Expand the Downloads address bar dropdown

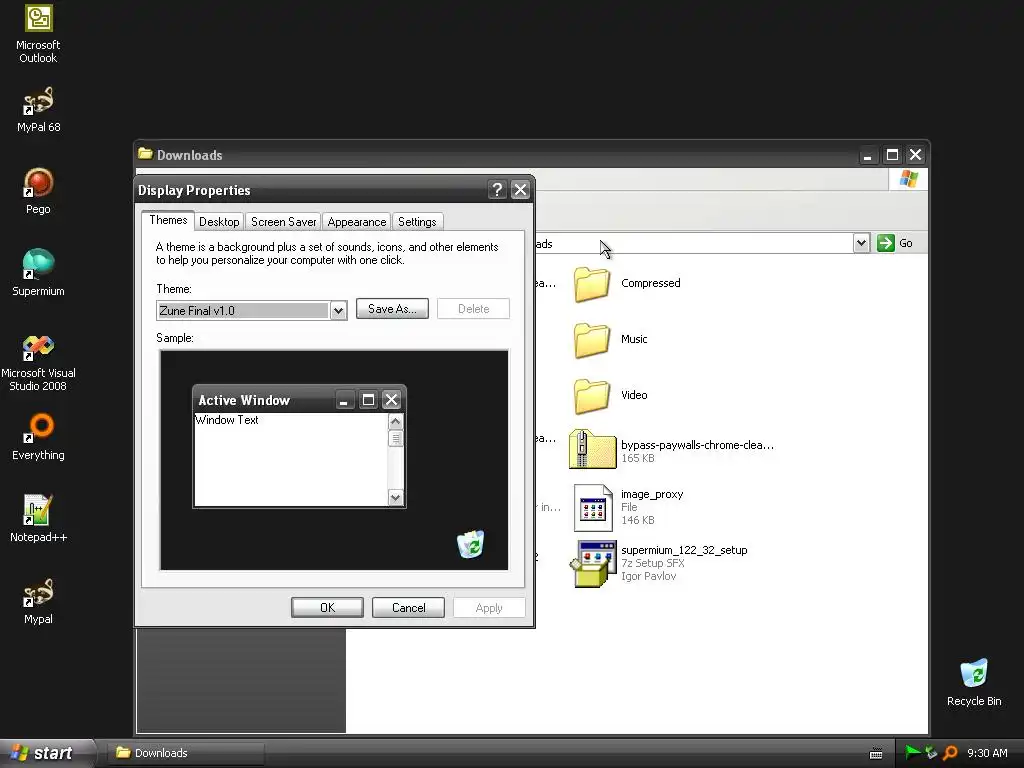pos(861,243)
